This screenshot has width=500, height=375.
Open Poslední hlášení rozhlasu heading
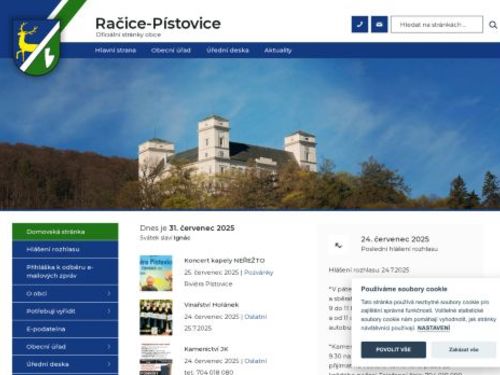coord(399,249)
